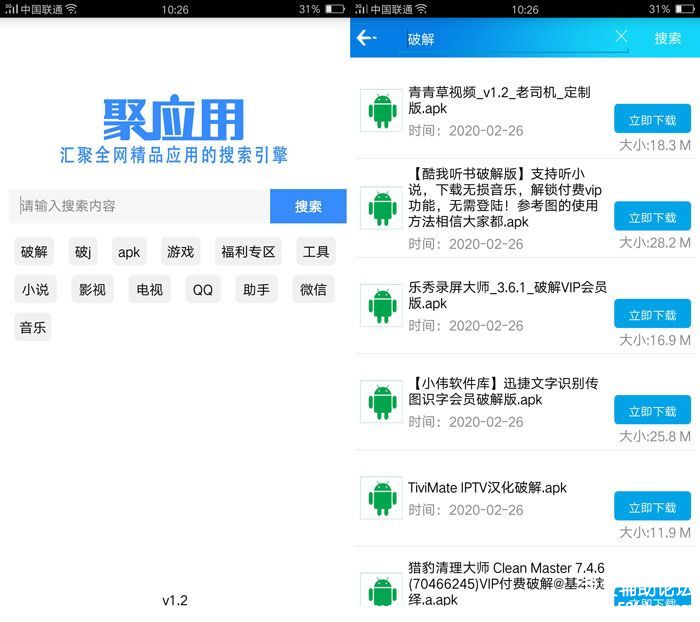Tap the 大小:18.3 M size label

point(654,145)
